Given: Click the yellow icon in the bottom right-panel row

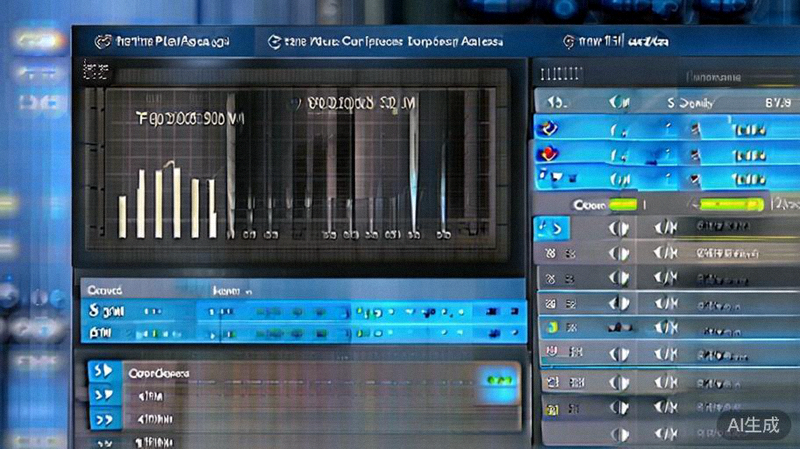Looking at the screenshot, I should [550, 408].
